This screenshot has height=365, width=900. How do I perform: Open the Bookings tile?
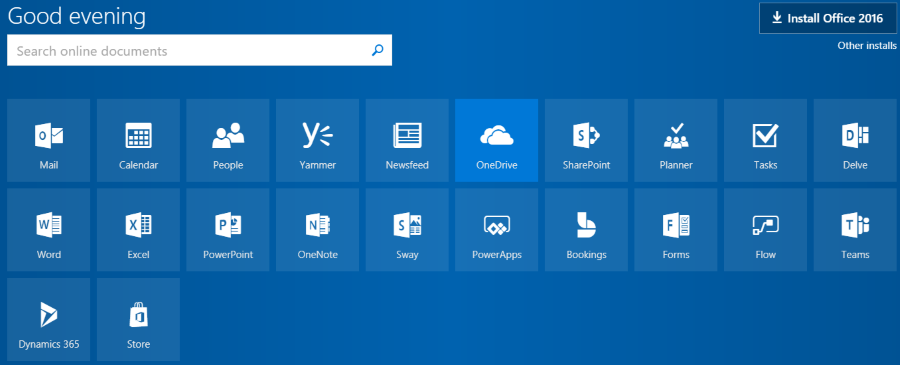point(586,230)
